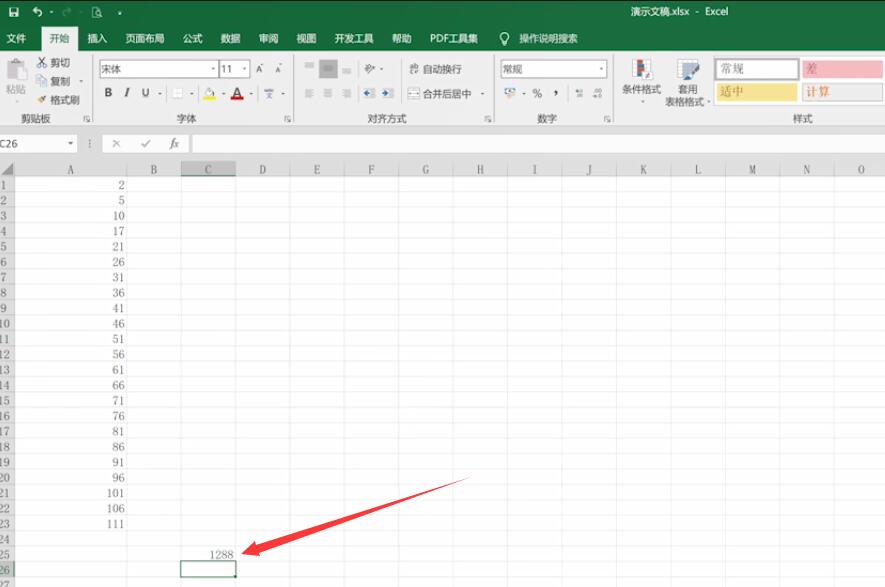The image size is (885, 587).
Task: Open print preview from quick access toolbar
Action: click(x=97, y=12)
